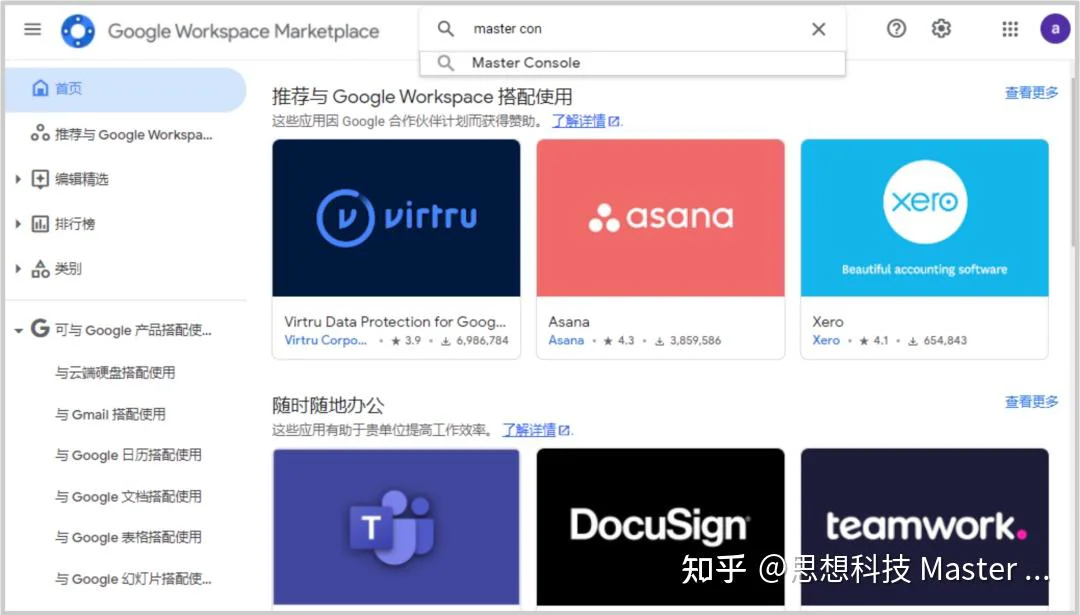The image size is (1080, 615).
Task: Click 查看更多 for 随时随地办公 section
Action: point(1031,402)
